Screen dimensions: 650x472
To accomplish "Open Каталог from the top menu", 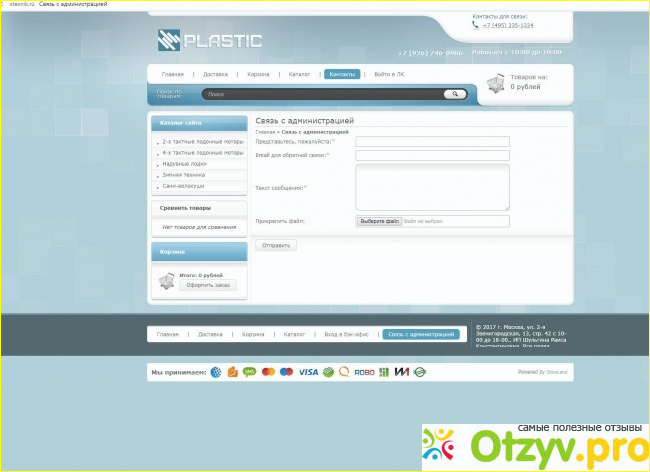I will point(299,74).
